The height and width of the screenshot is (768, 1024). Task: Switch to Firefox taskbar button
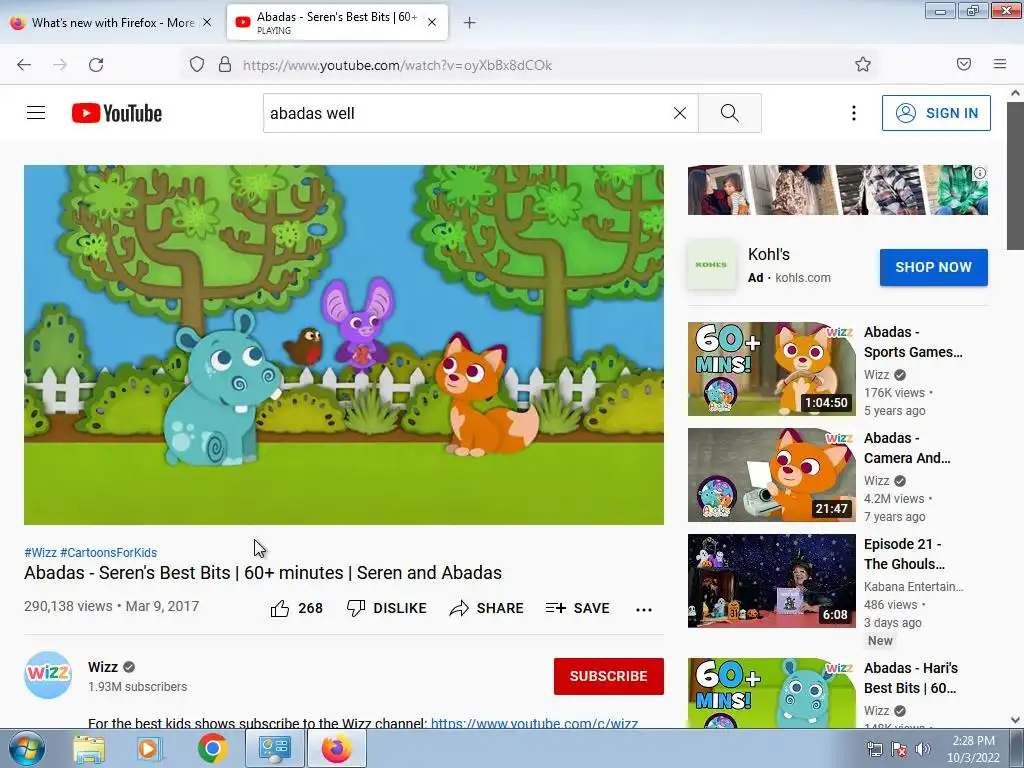337,748
